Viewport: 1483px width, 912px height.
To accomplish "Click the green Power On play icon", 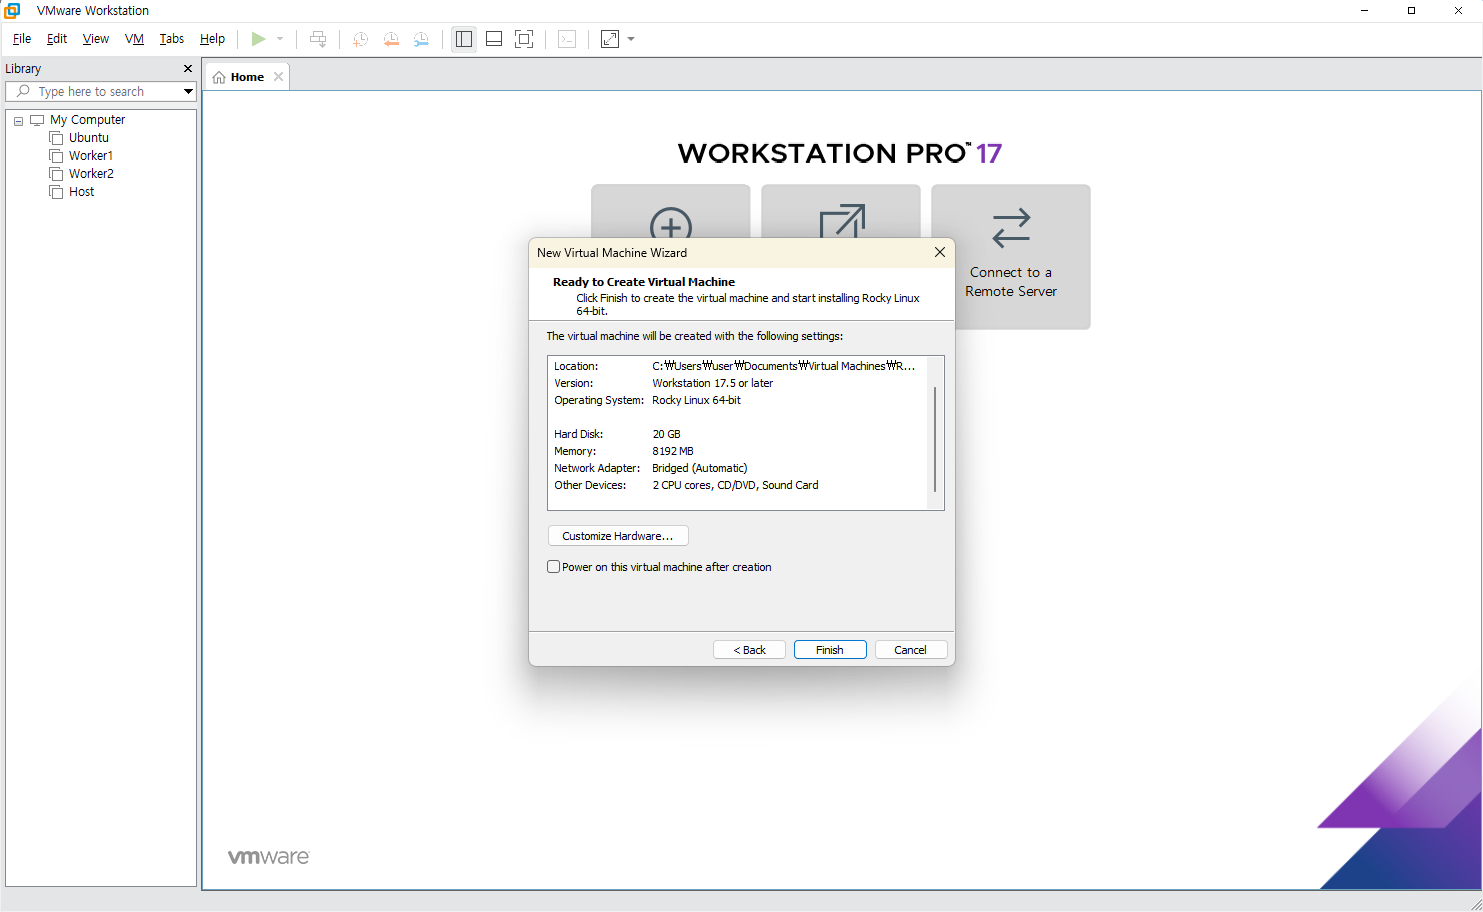I will click(258, 39).
